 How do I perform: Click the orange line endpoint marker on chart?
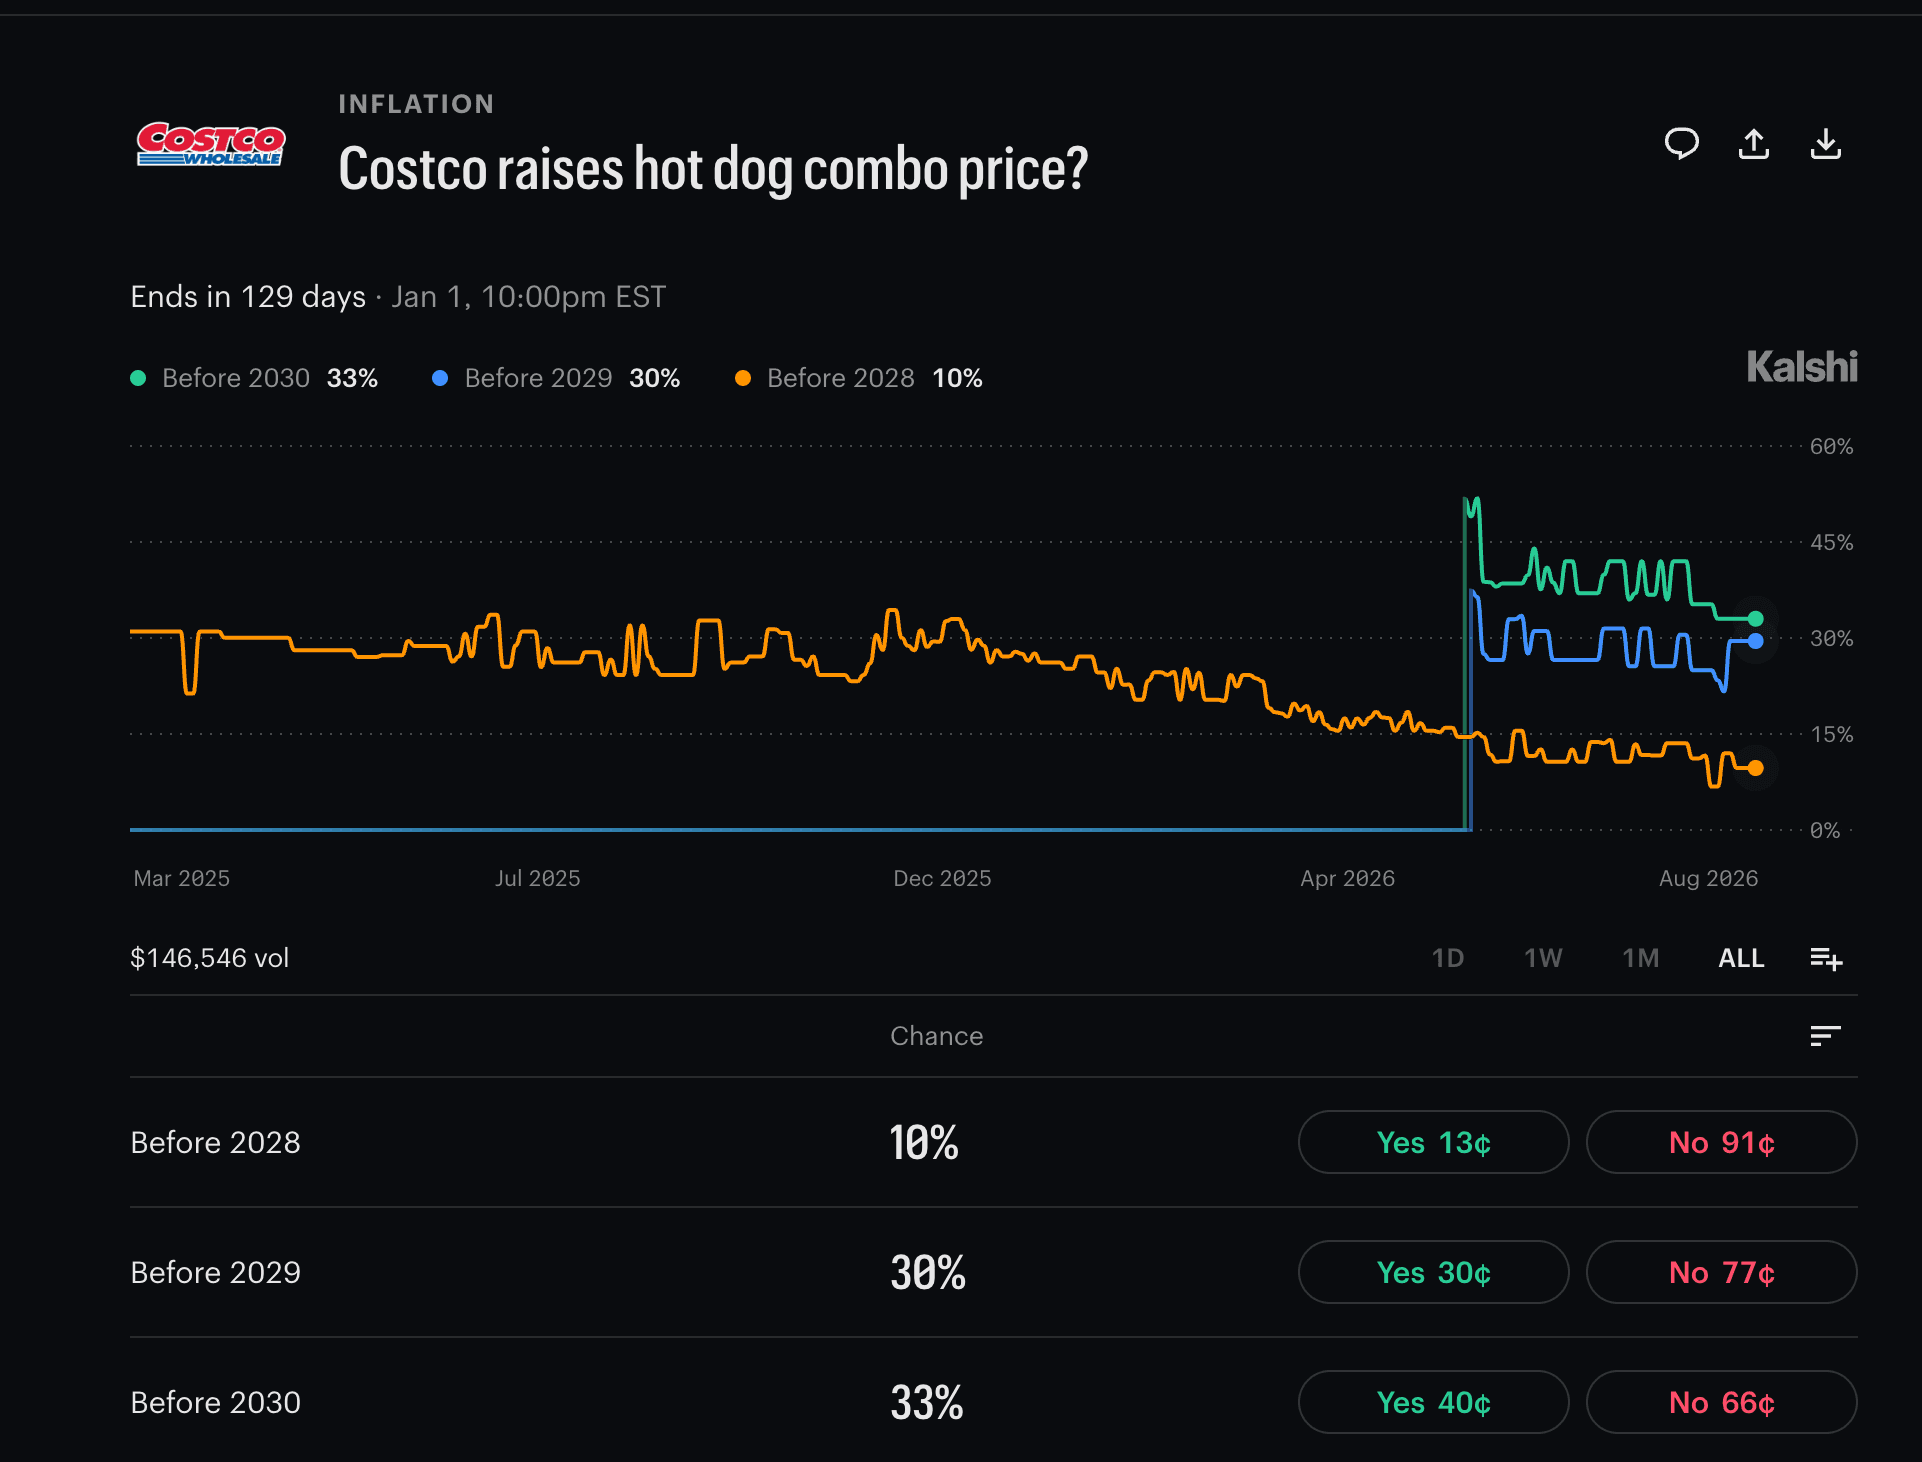tap(1755, 768)
